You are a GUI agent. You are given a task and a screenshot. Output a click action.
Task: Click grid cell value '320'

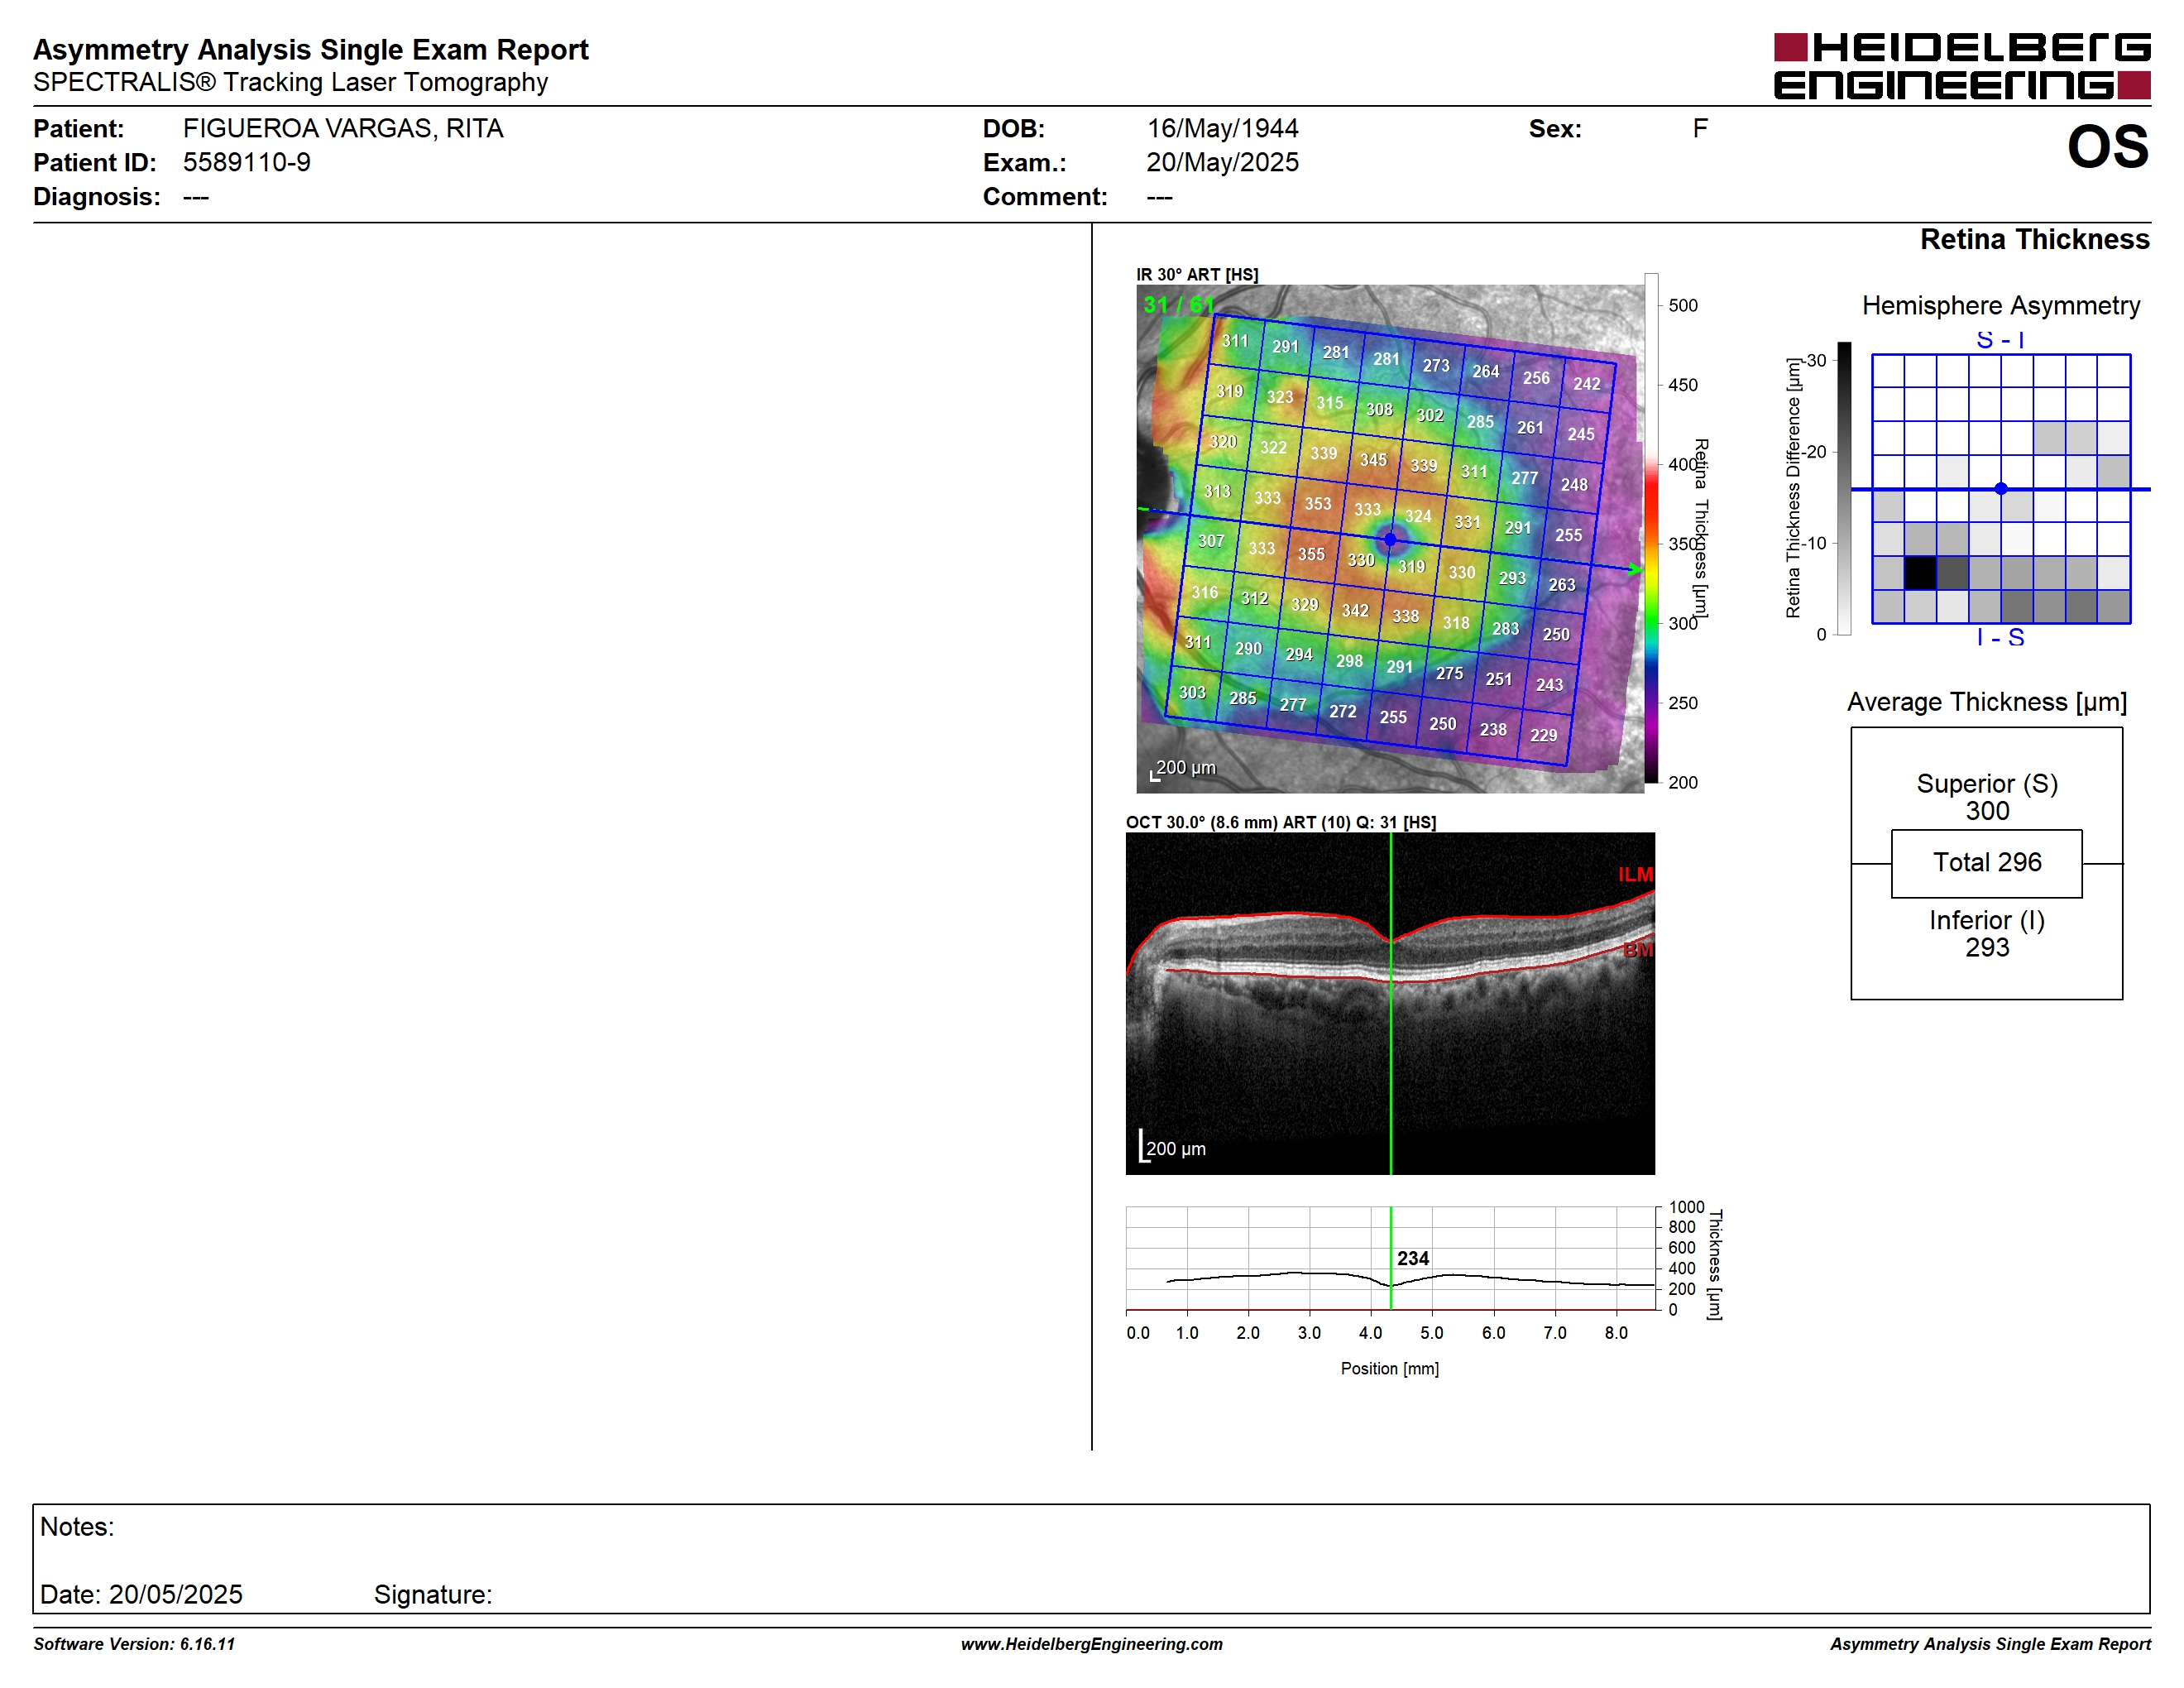[1223, 441]
